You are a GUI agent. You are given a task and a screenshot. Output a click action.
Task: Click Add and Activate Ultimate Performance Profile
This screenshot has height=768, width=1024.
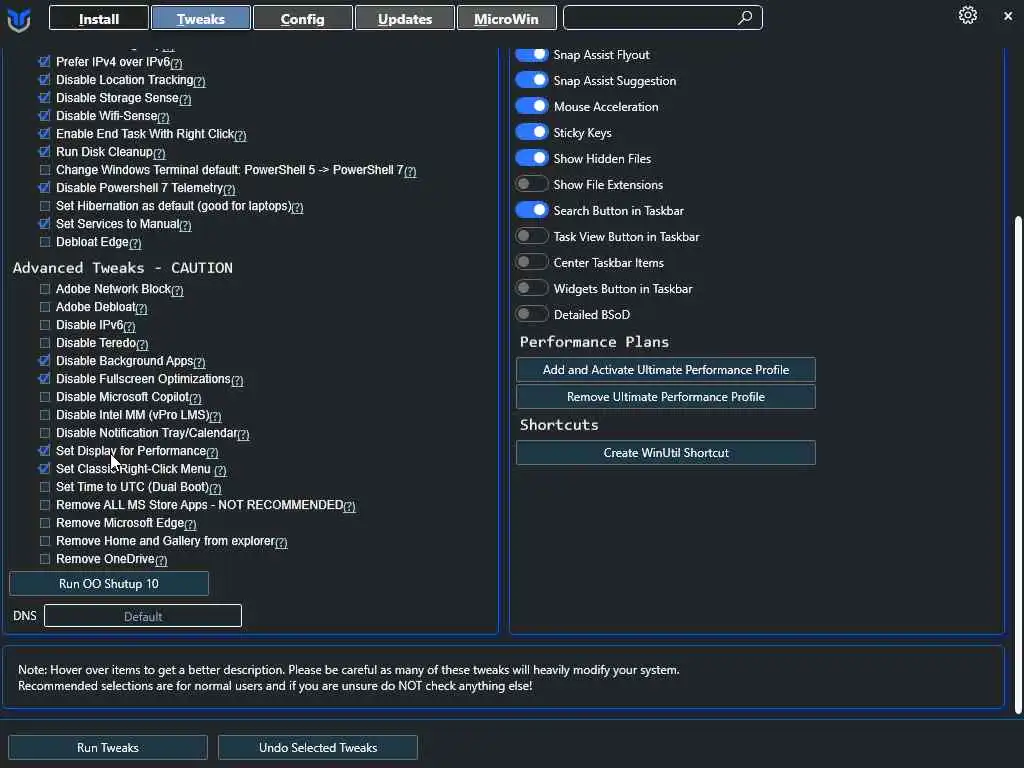(x=665, y=370)
